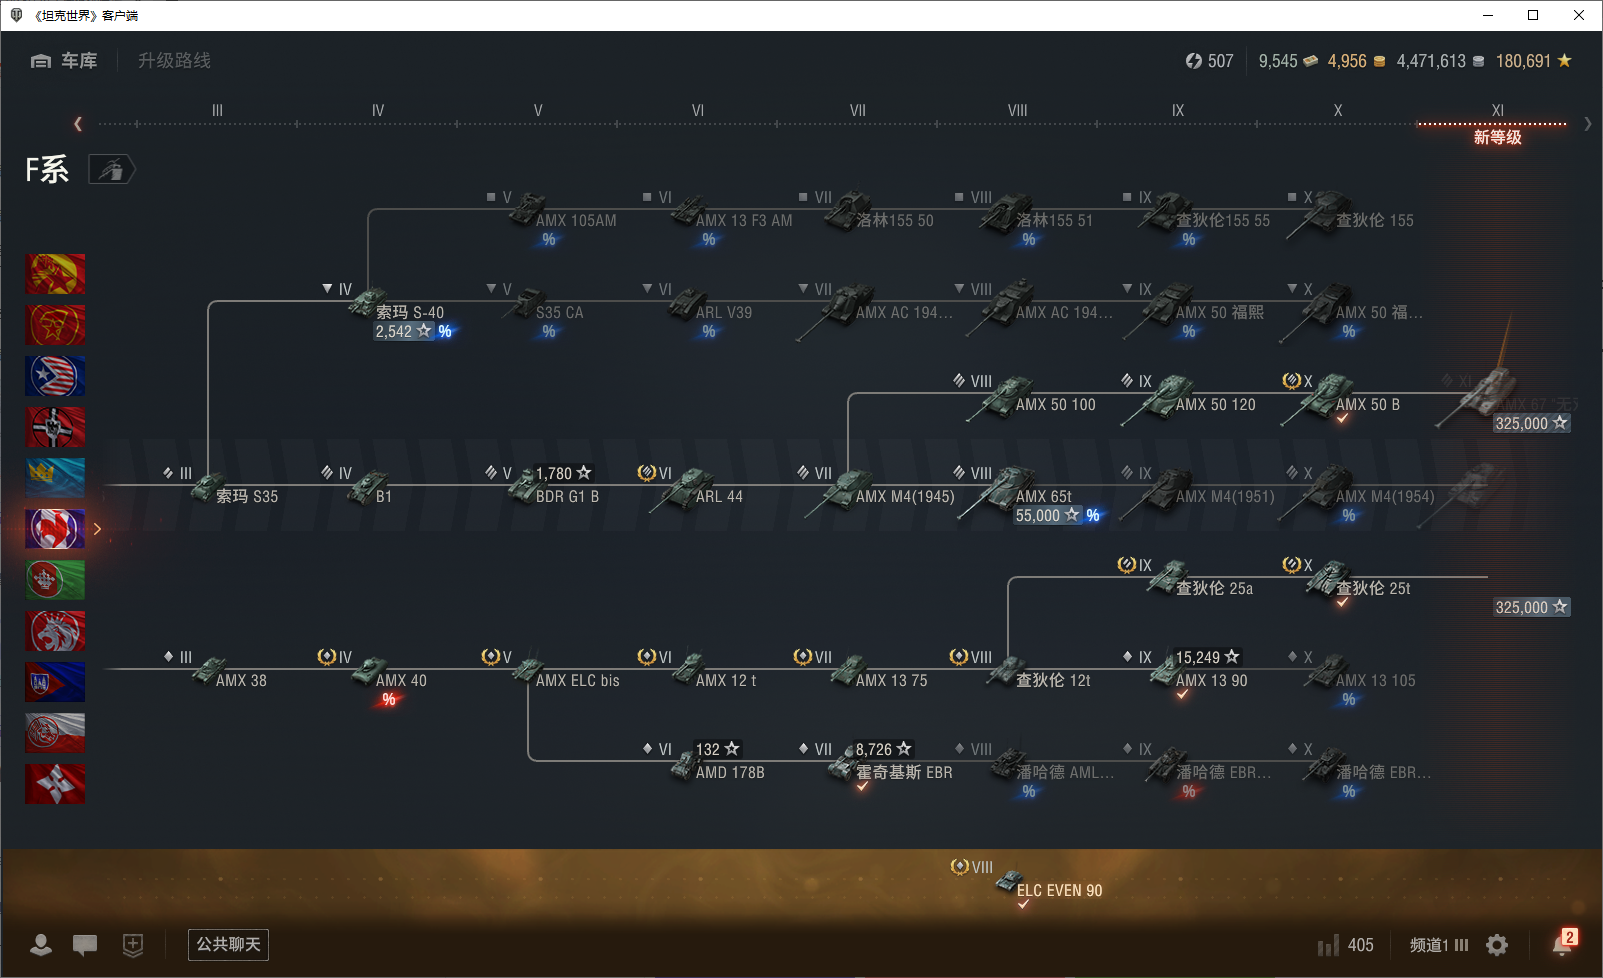The height and width of the screenshot is (978, 1603).
Task: Select the green flag with white crown emblem
Action: (x=55, y=580)
